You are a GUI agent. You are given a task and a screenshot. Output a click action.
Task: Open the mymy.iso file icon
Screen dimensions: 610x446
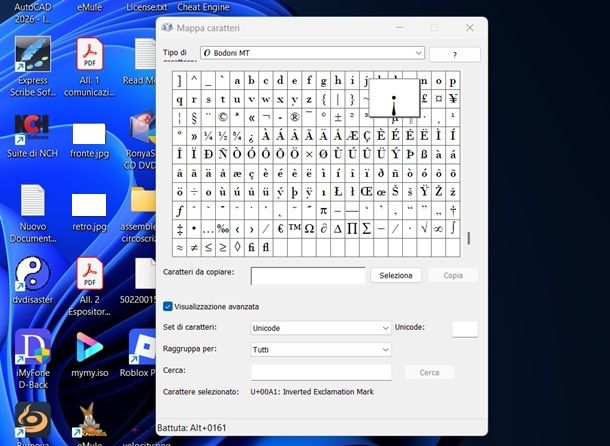89,350
